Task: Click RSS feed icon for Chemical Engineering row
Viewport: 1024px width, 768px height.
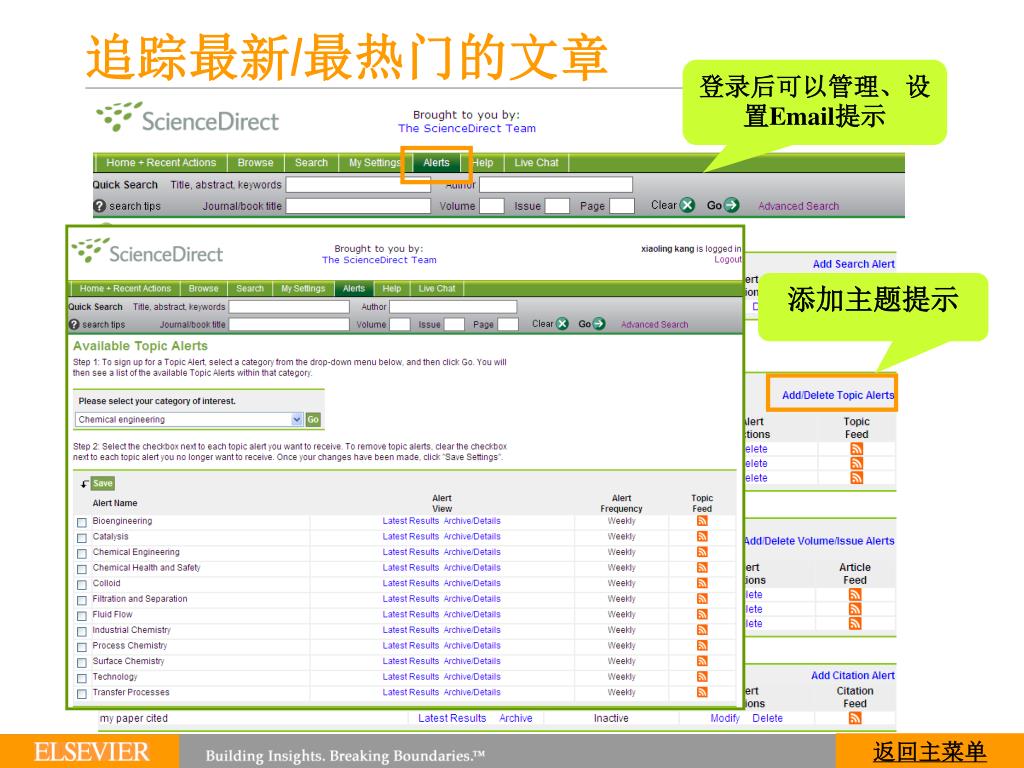Action: coord(702,552)
